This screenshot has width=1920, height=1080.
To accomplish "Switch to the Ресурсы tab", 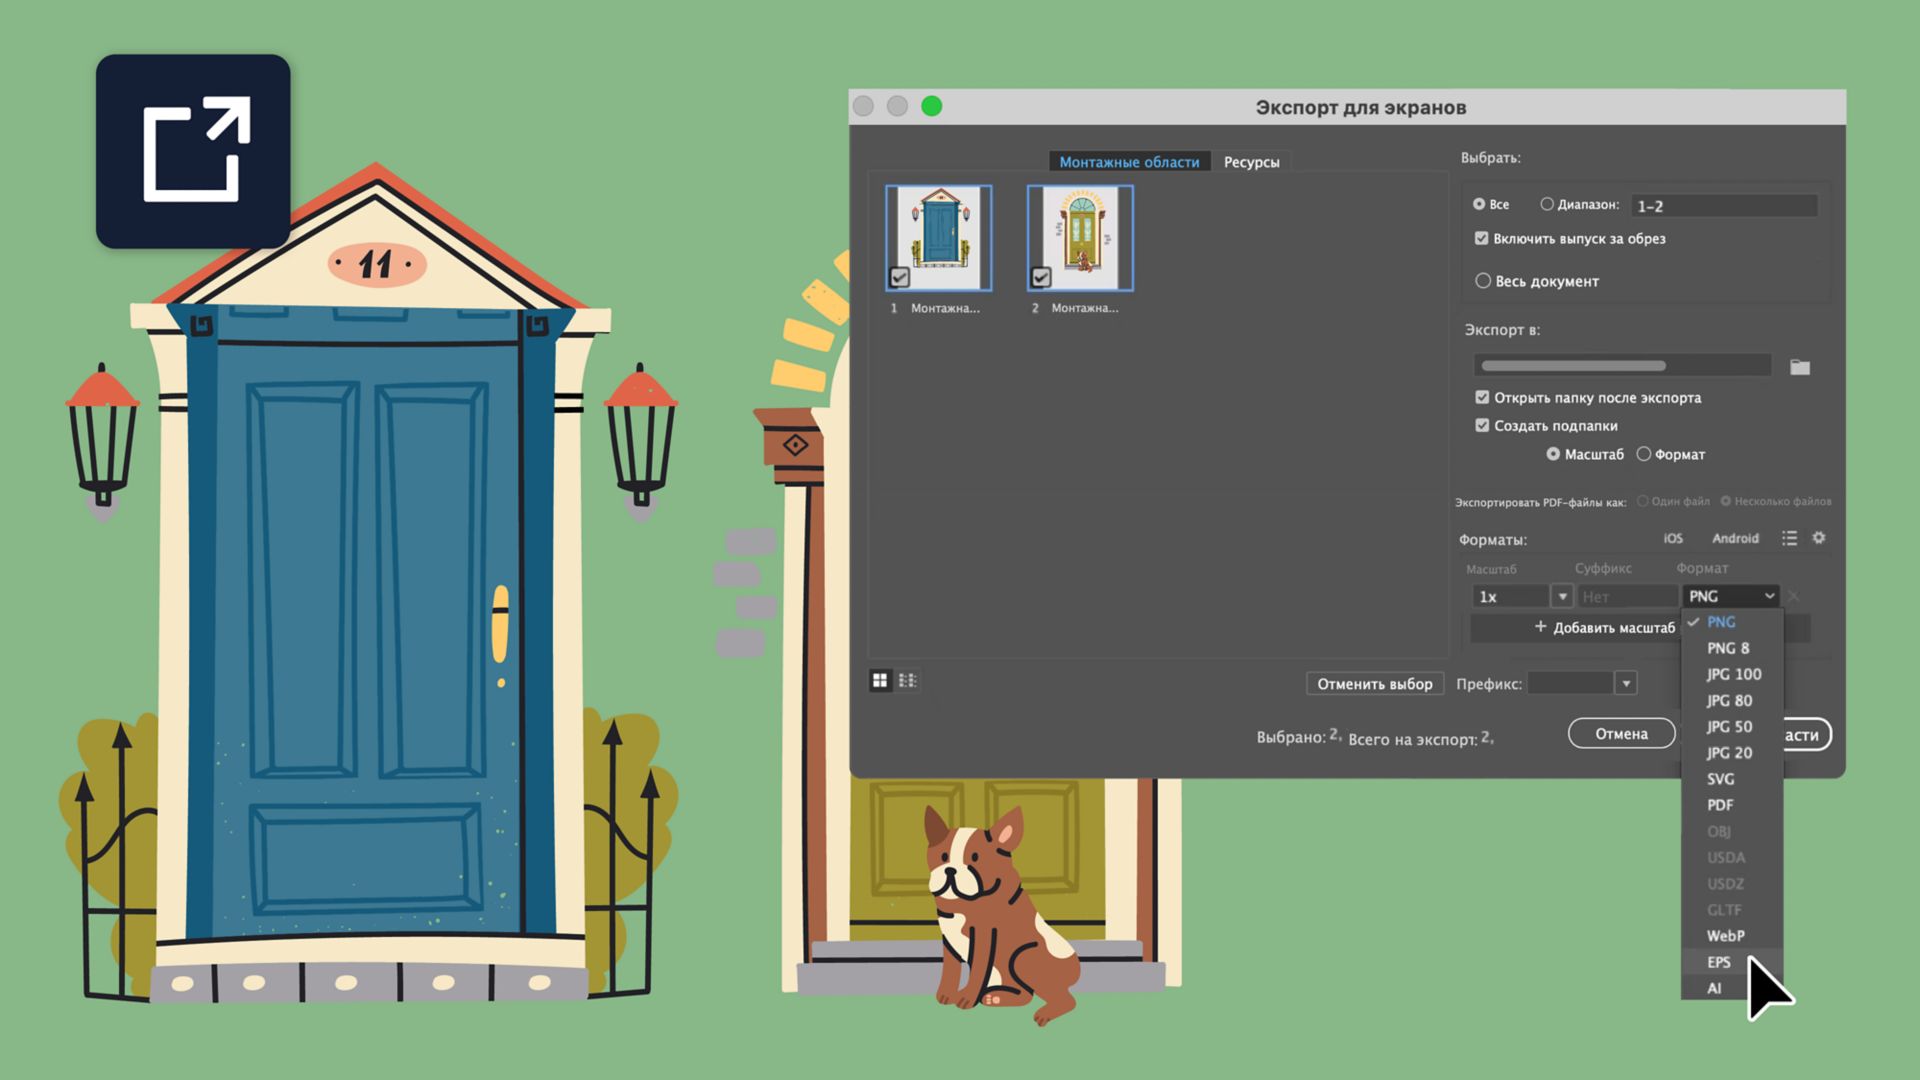I will 1251,162.
